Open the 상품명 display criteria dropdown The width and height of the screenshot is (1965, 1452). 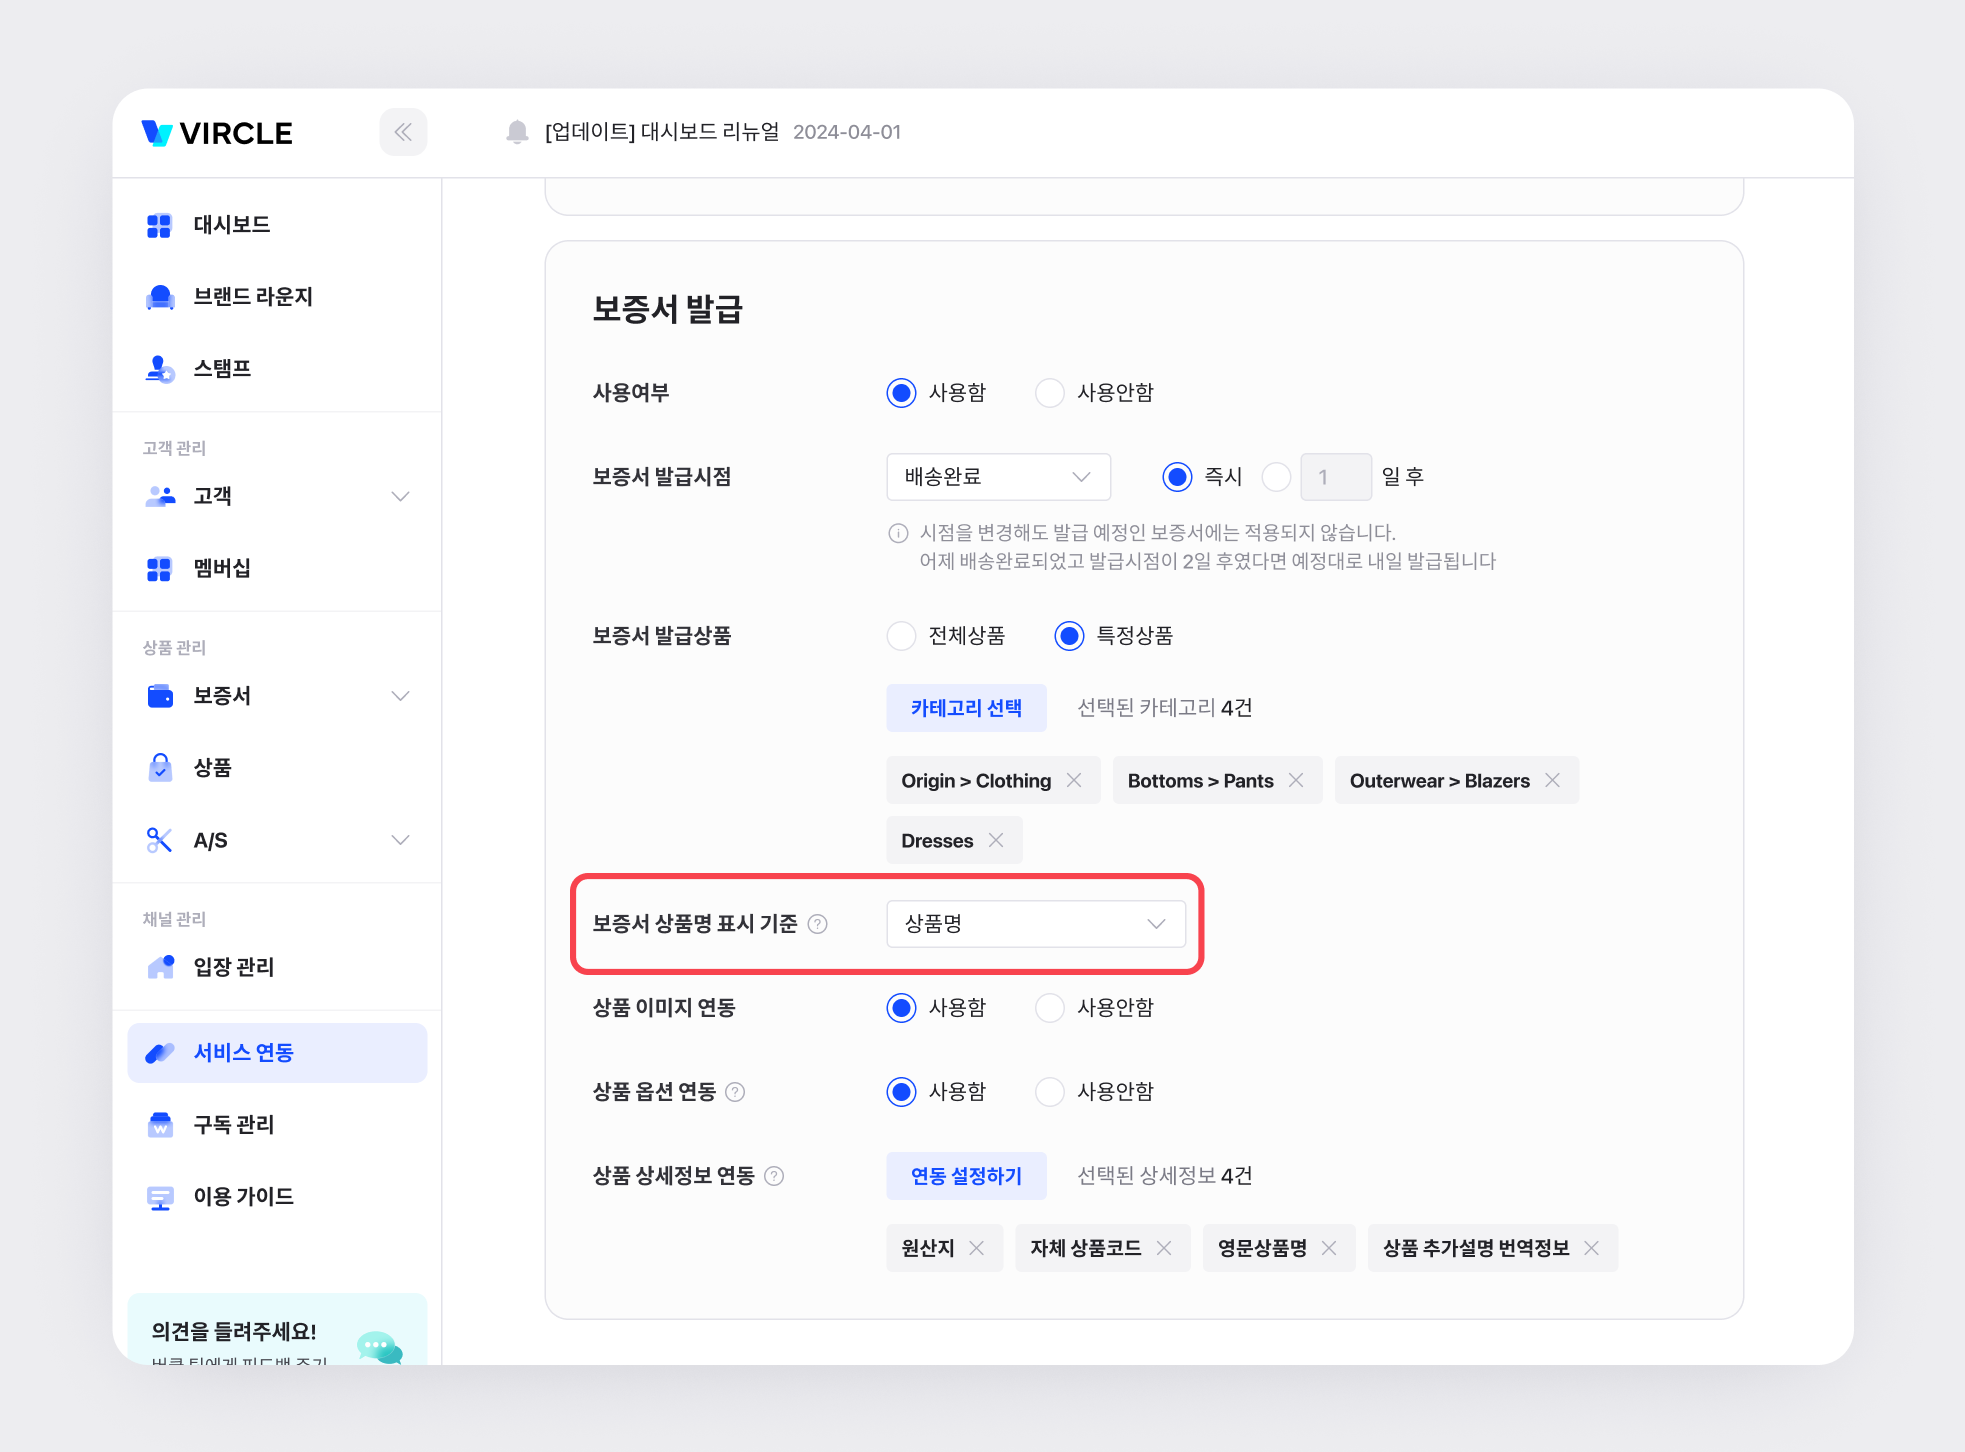click(x=1035, y=924)
